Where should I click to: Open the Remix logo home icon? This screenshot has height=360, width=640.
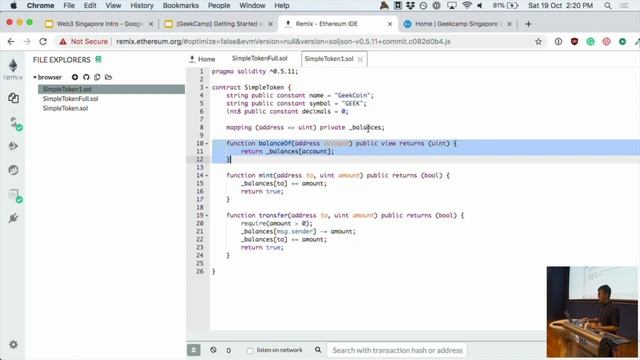coord(13,69)
